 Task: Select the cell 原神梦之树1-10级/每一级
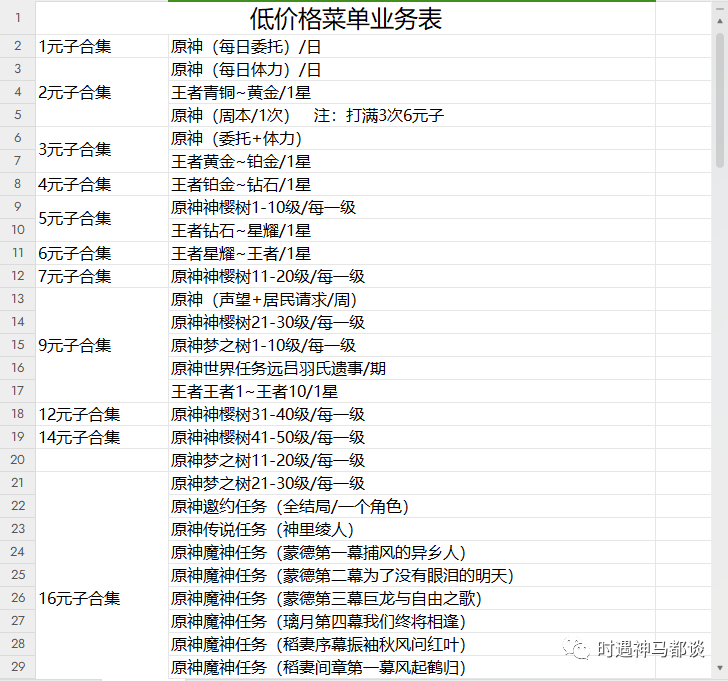(411, 345)
